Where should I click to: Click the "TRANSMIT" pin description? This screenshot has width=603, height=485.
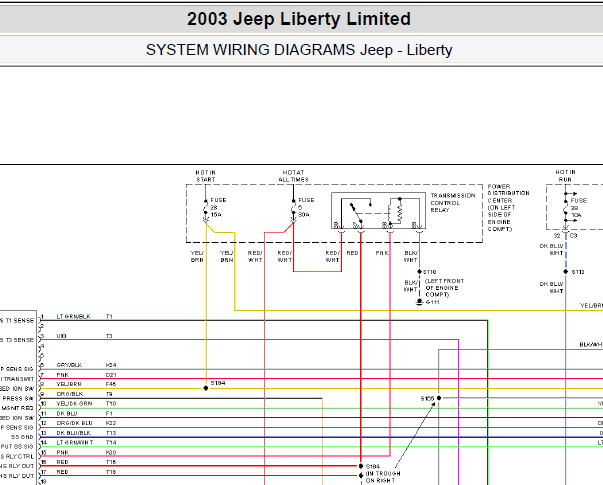[x=19, y=379]
